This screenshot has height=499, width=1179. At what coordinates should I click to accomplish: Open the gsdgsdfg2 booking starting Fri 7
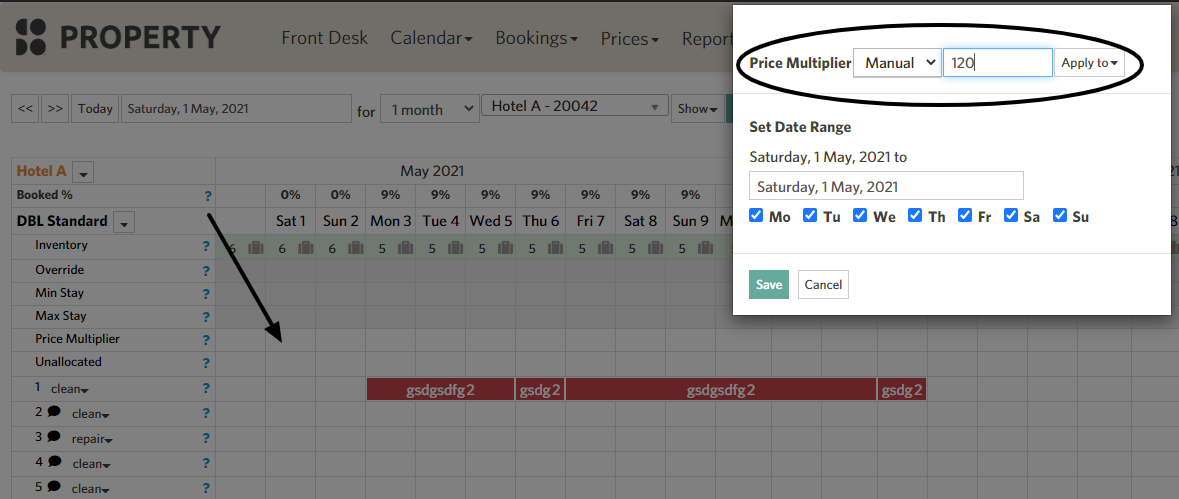(720, 389)
